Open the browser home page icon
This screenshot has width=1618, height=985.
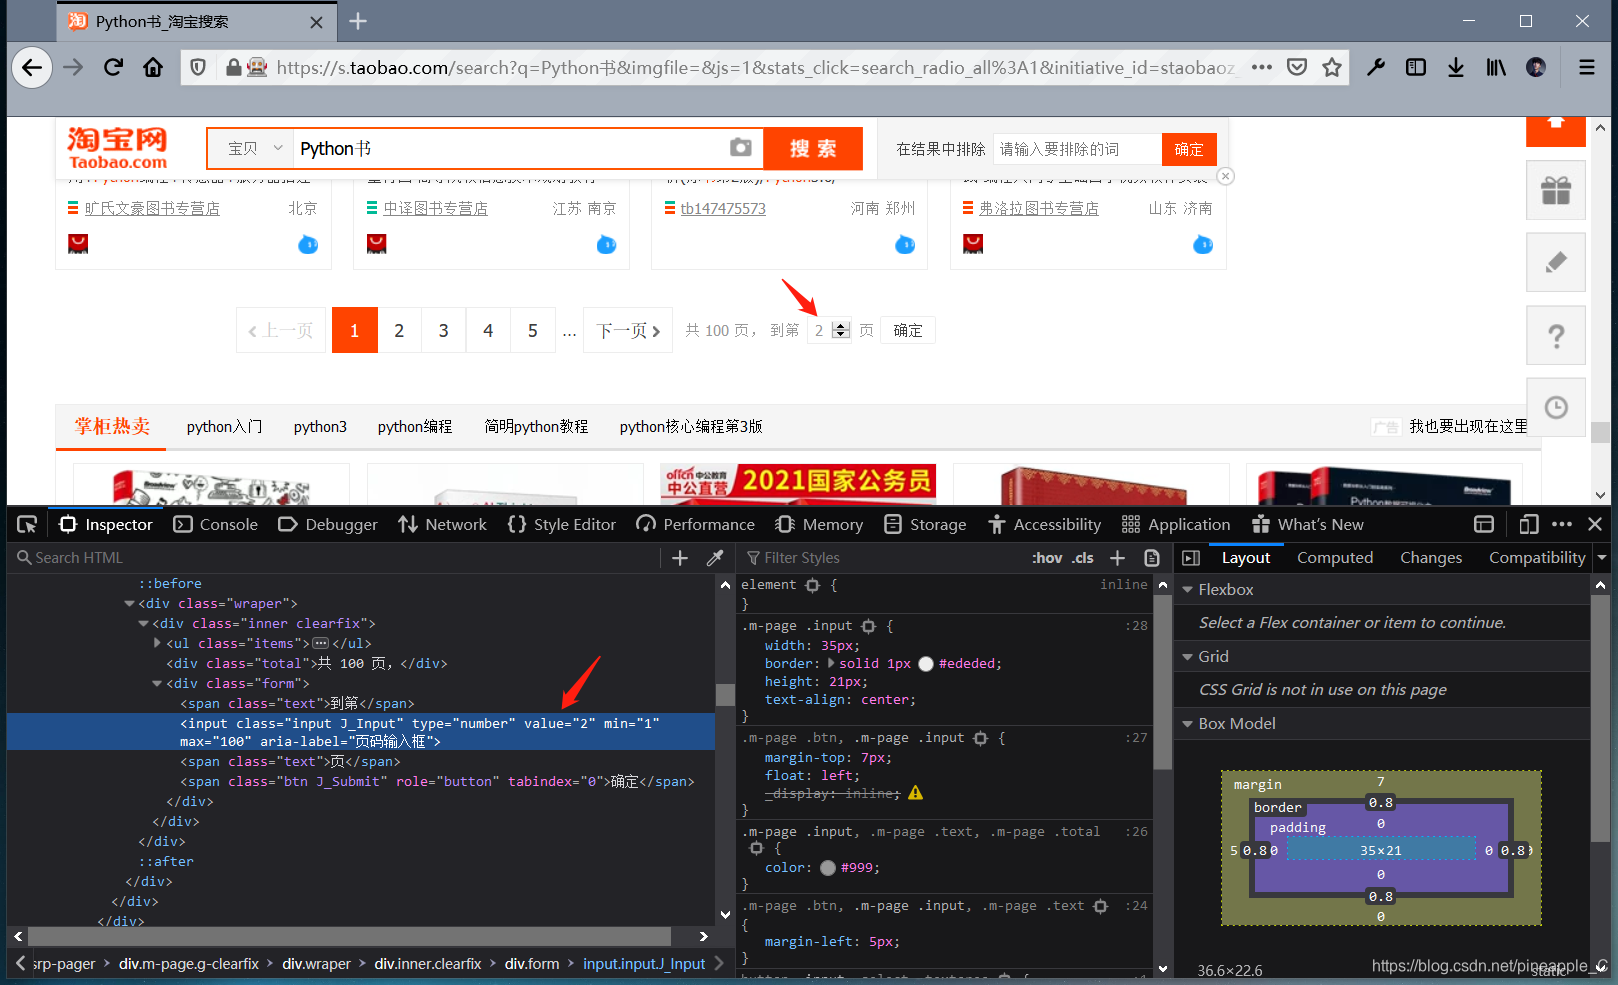153,67
